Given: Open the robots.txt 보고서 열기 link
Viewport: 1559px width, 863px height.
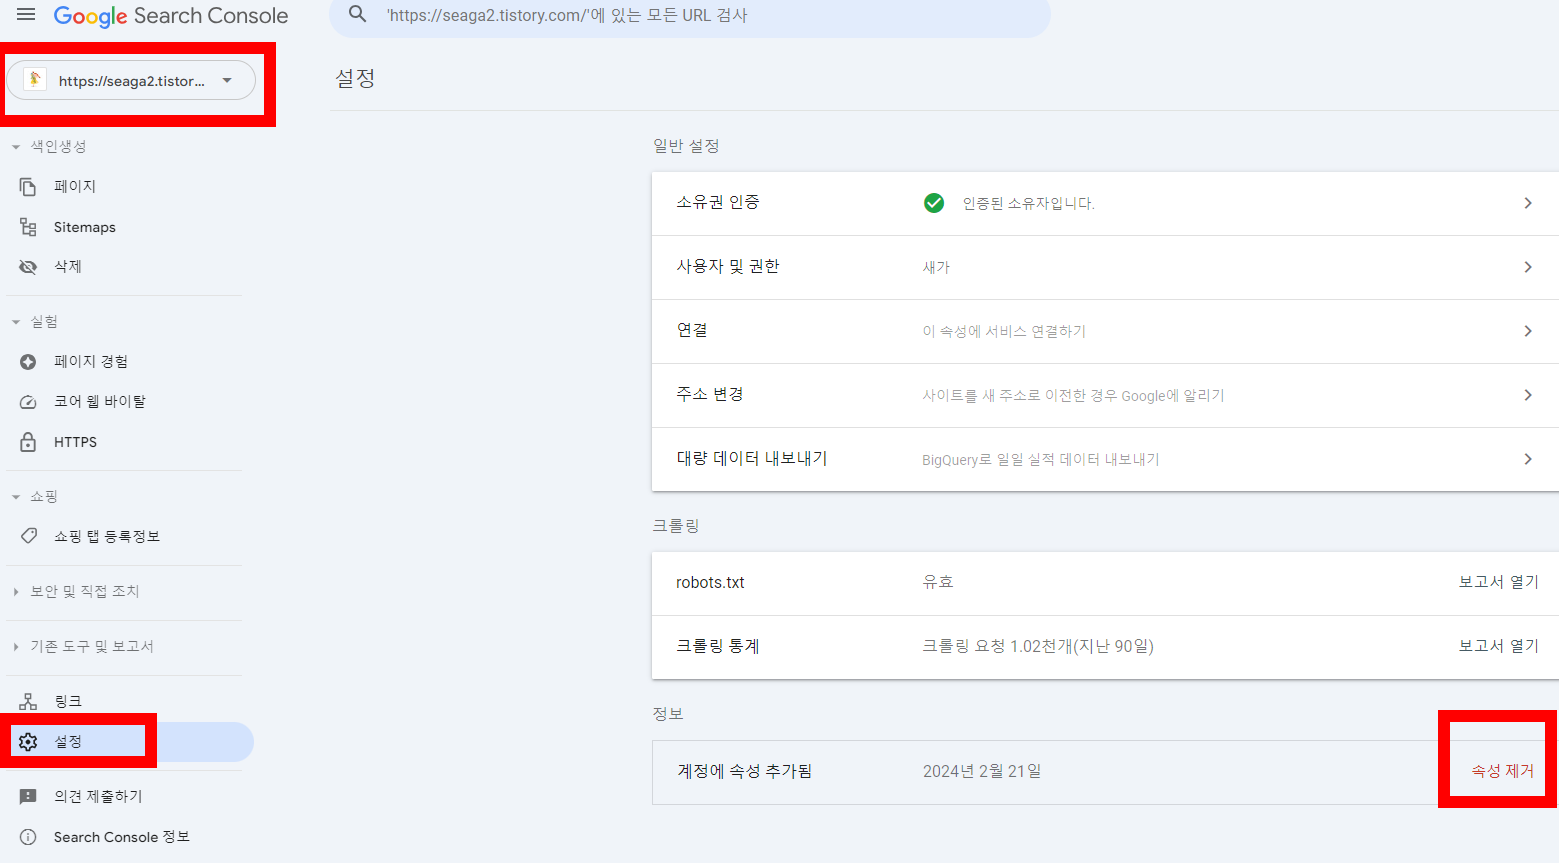Looking at the screenshot, I should (1498, 581).
